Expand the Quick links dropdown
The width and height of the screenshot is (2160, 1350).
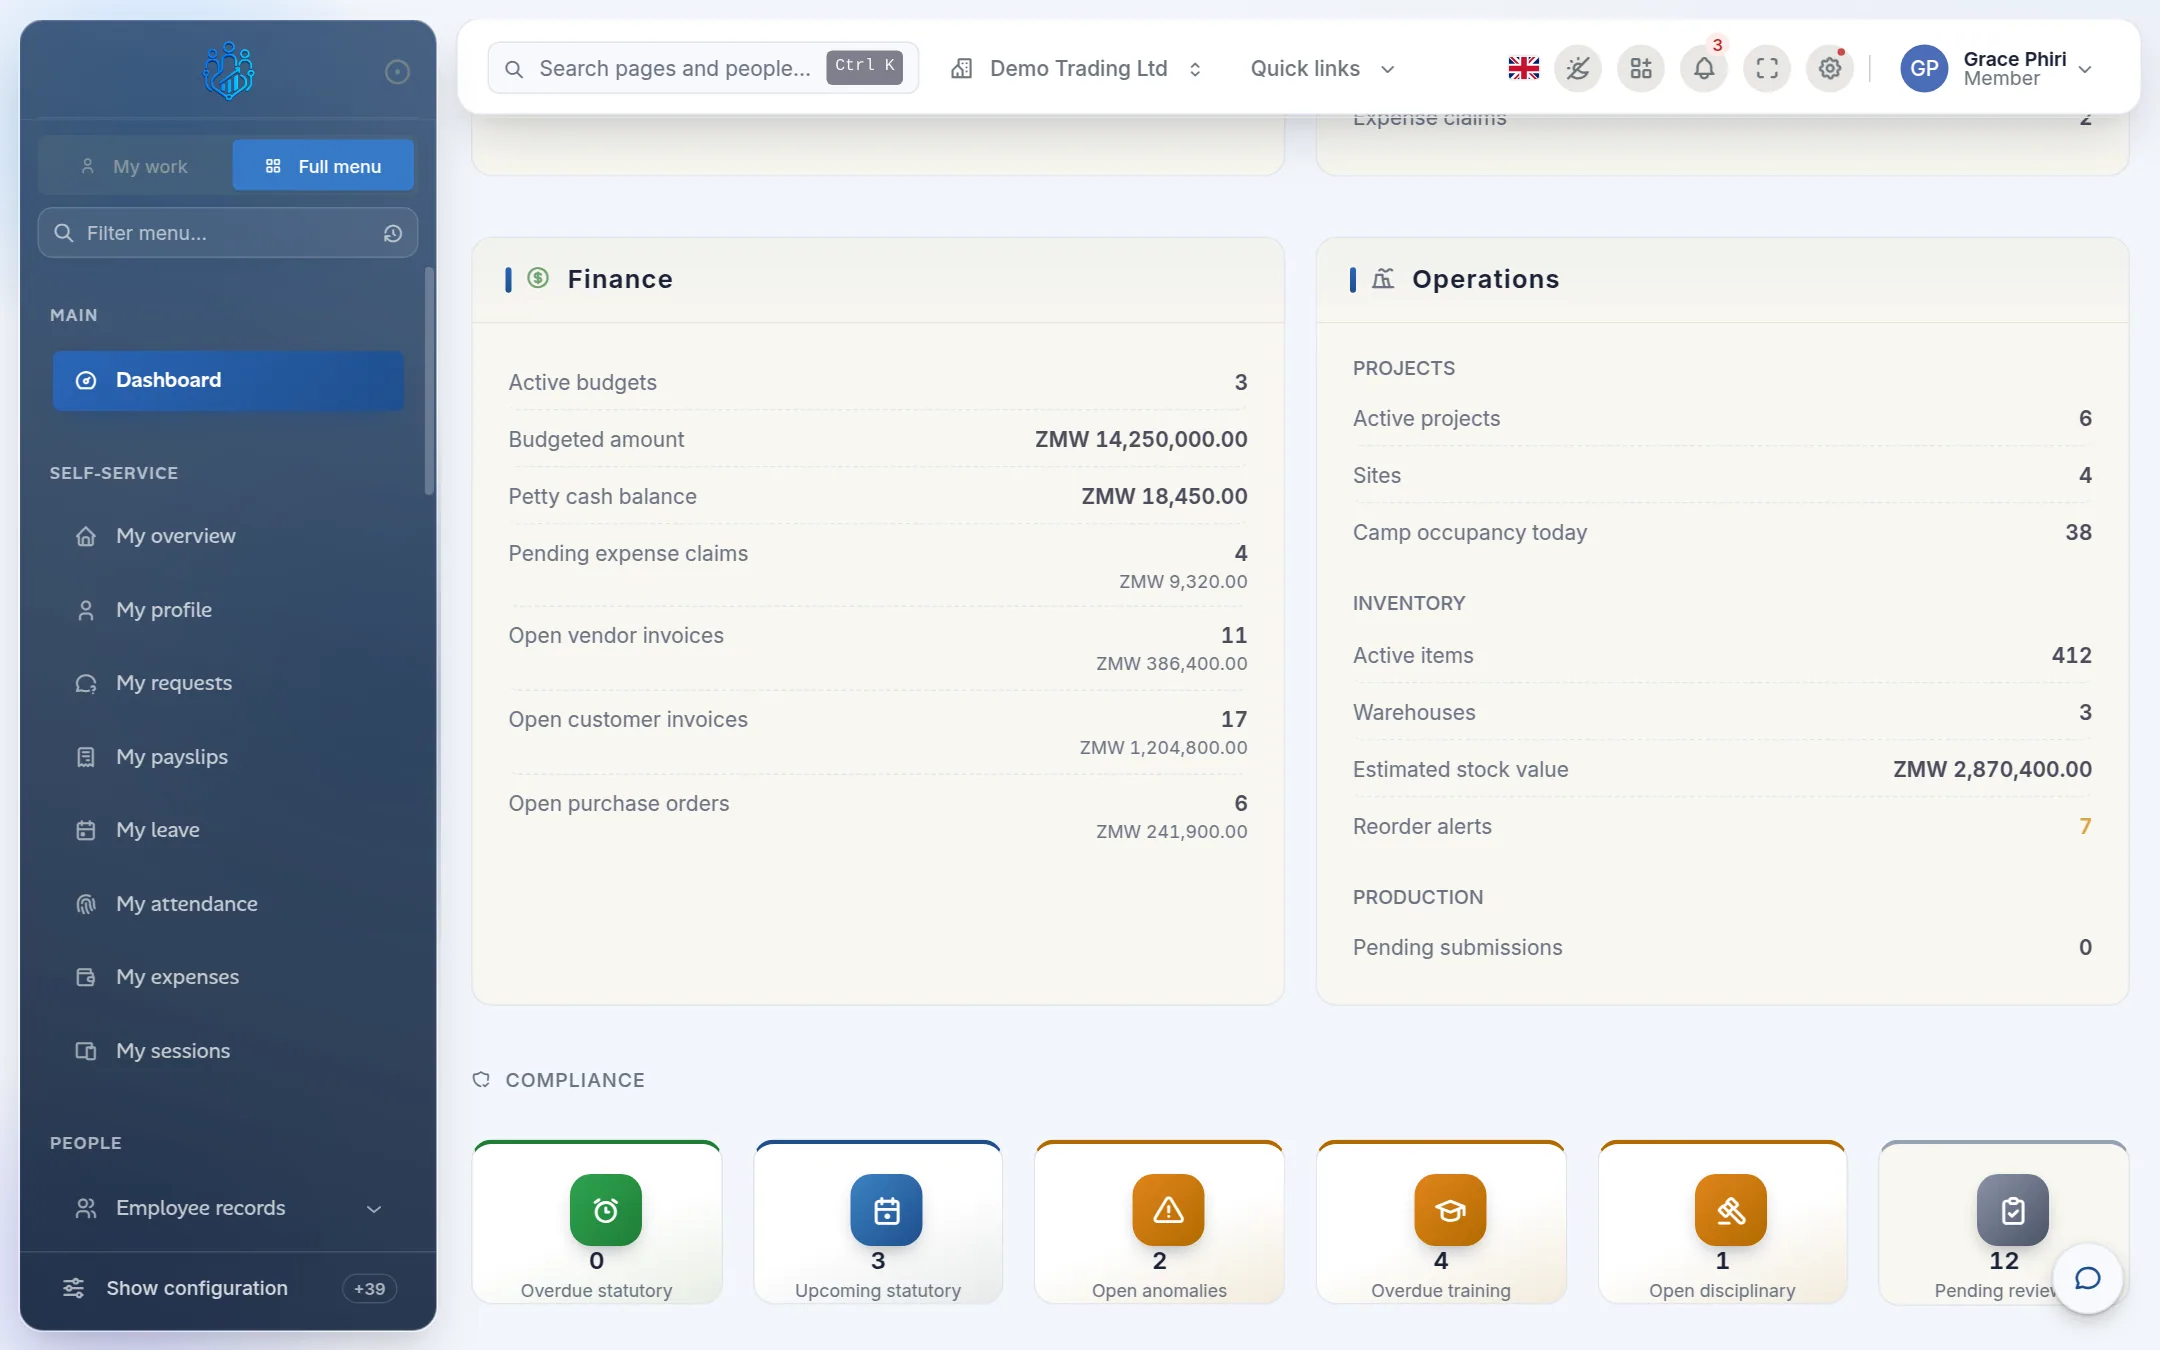[1322, 68]
